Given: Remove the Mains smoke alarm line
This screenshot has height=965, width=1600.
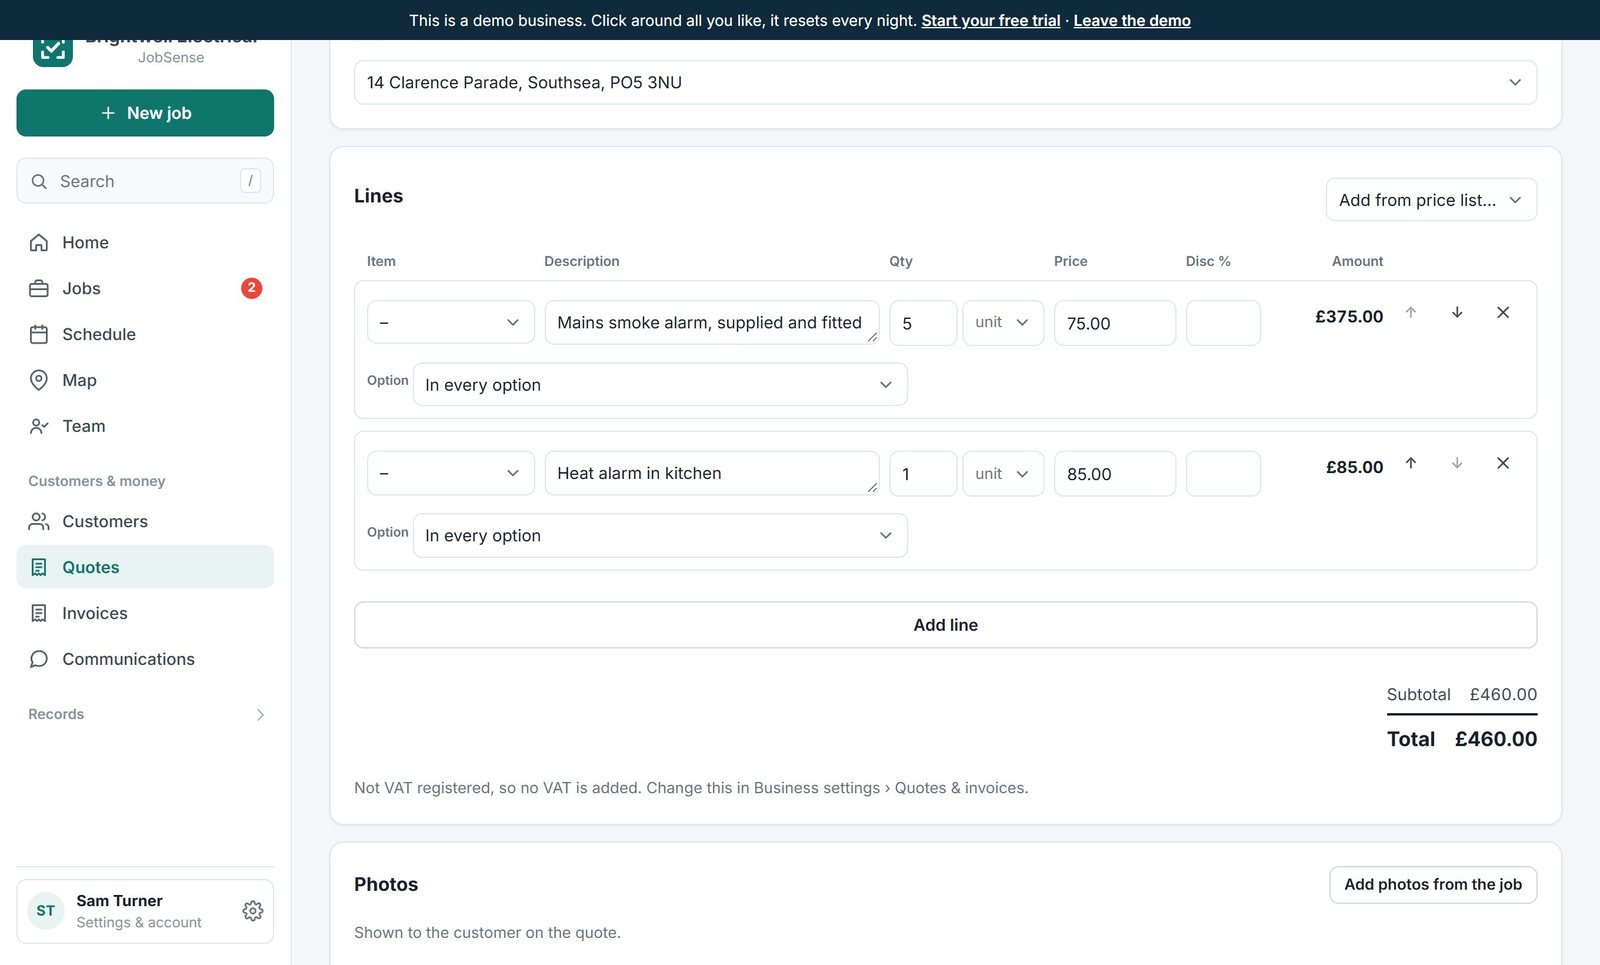Looking at the screenshot, I should (x=1503, y=313).
